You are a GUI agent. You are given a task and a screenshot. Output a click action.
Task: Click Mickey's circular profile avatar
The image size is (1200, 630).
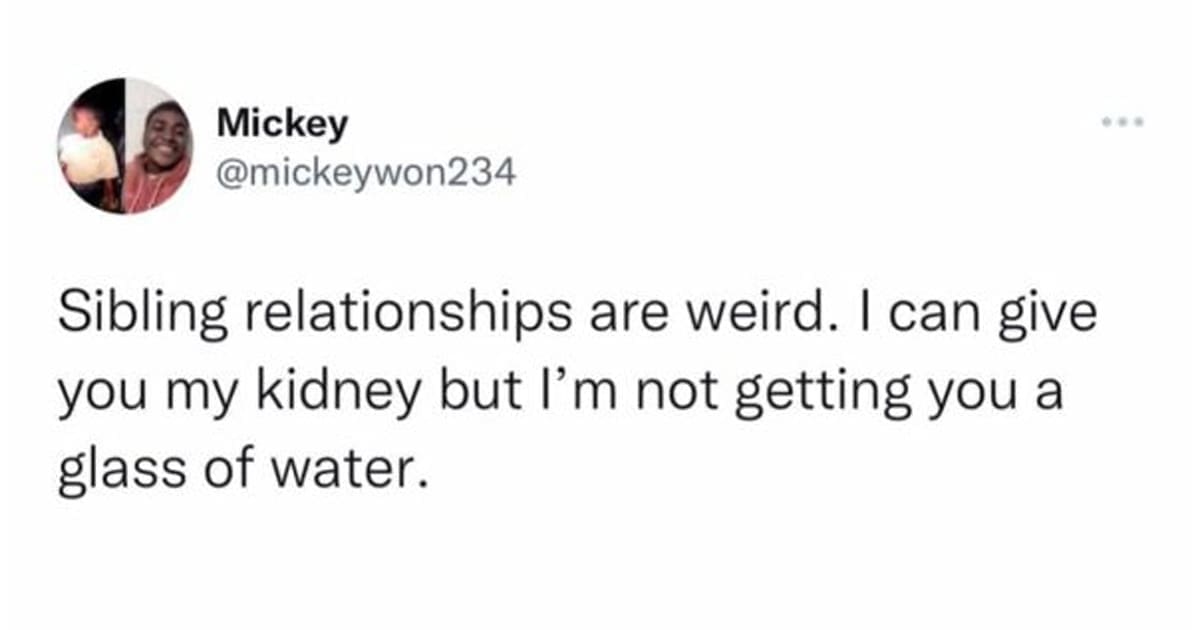pos(124,146)
